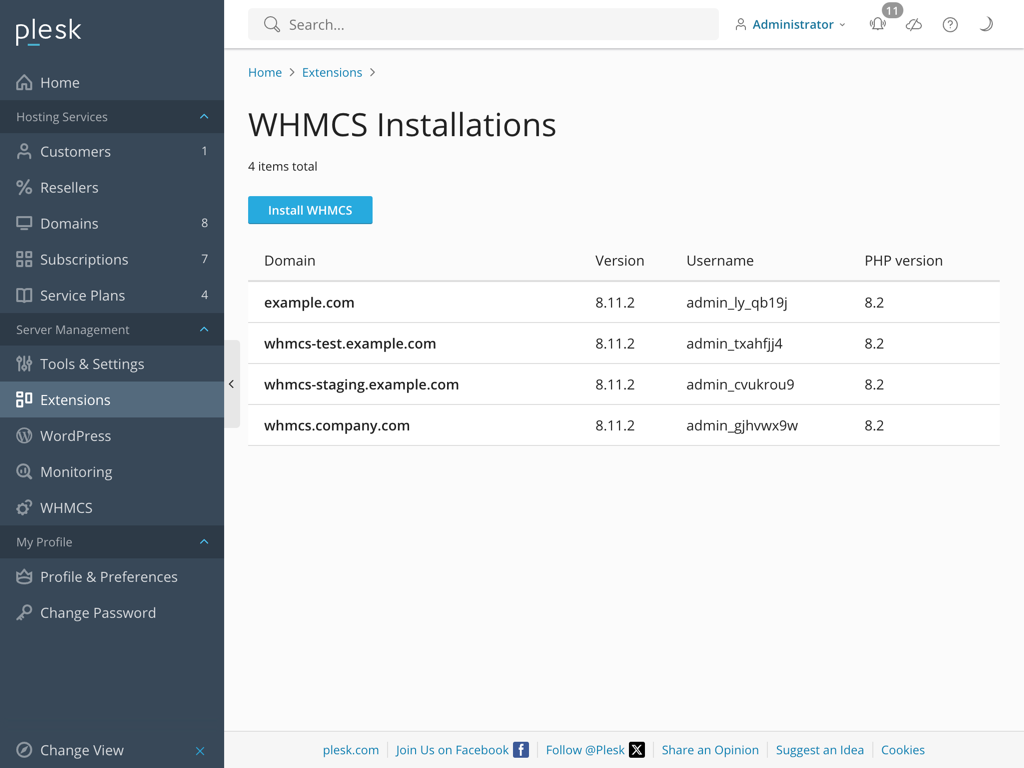Viewport: 1024px width, 768px height.
Task: Select the whmcs-staging.example.com installation
Action: click(x=359, y=384)
